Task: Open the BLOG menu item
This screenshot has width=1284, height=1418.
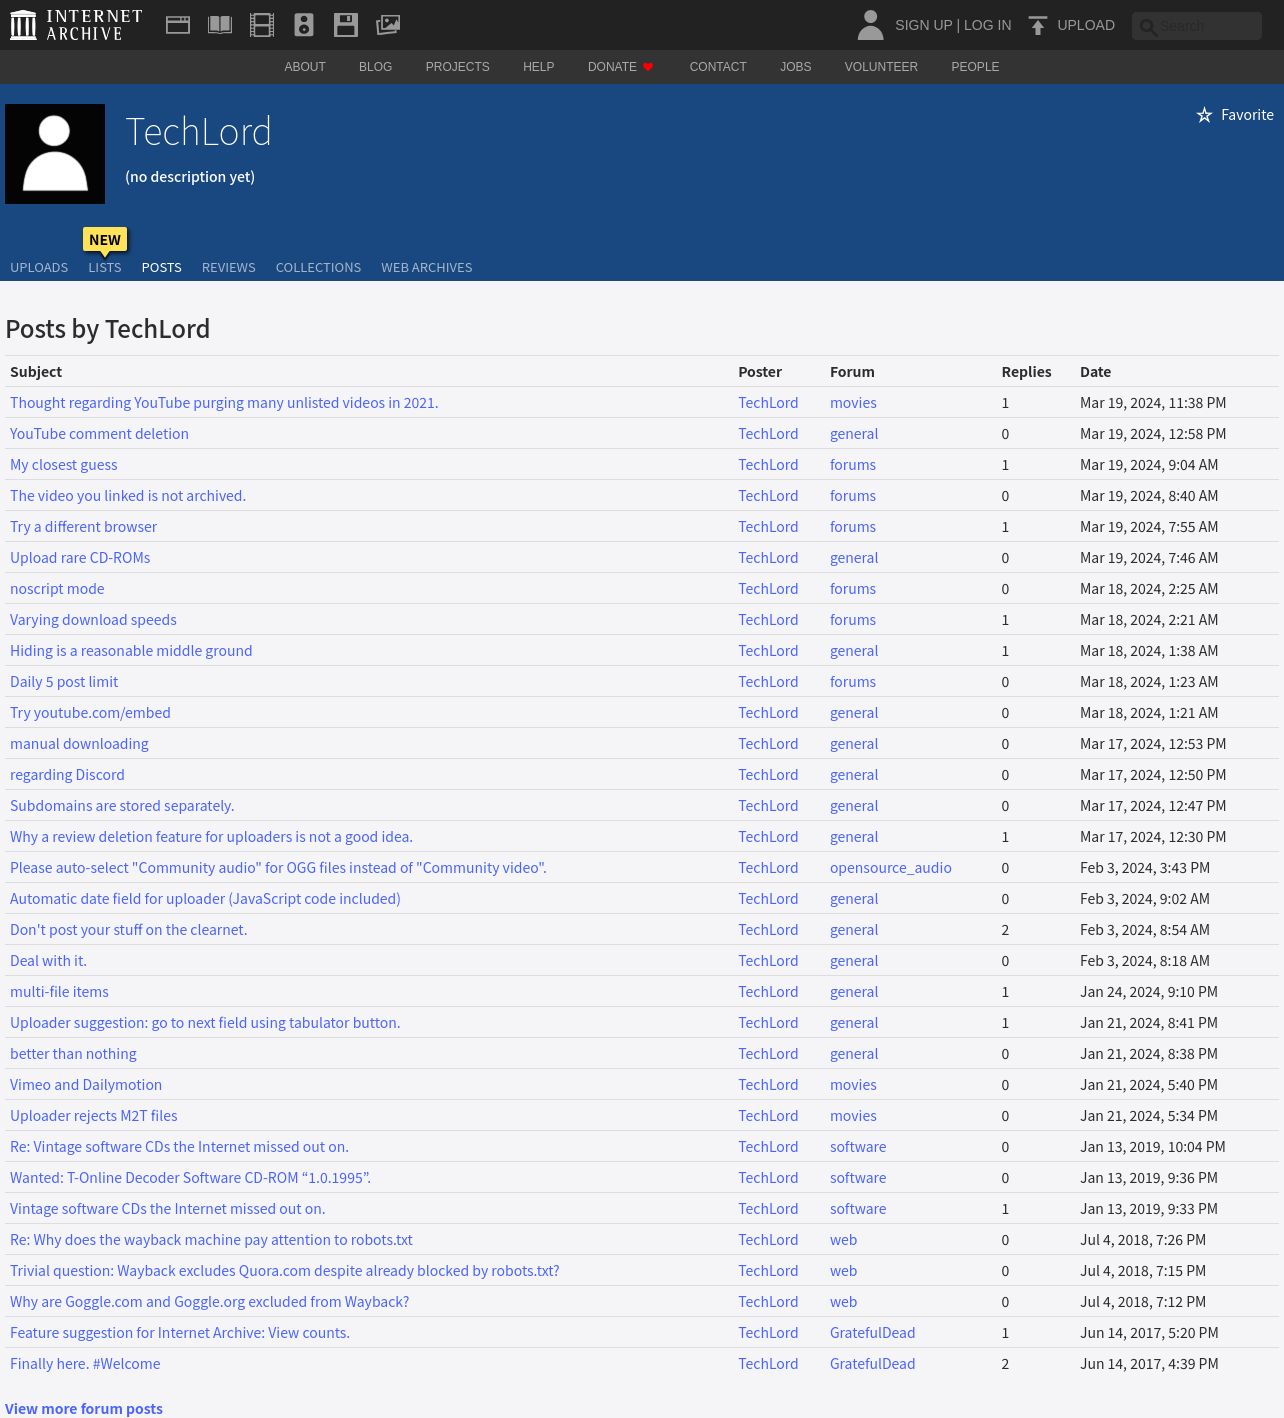Action: 375,67
